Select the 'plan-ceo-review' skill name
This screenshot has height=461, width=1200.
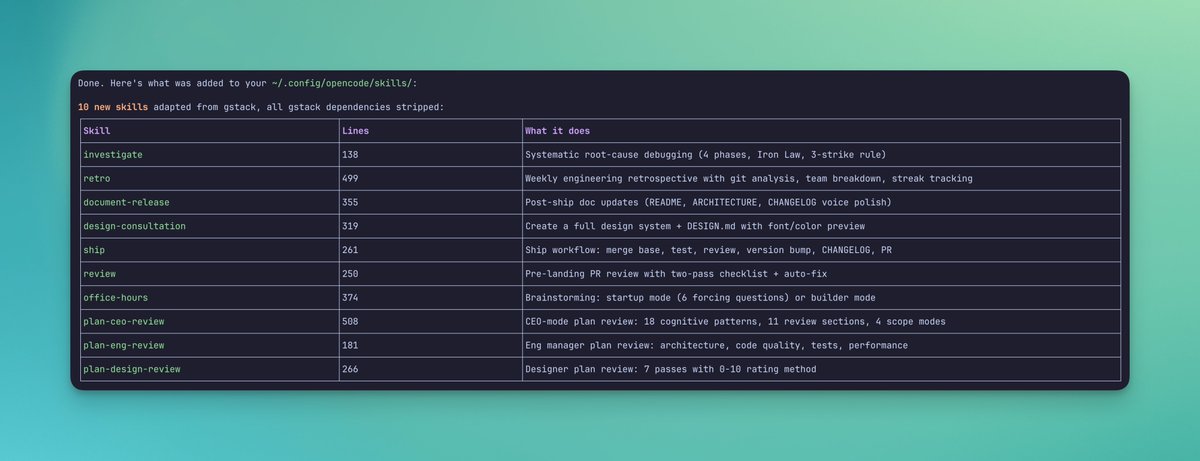click(x=123, y=322)
